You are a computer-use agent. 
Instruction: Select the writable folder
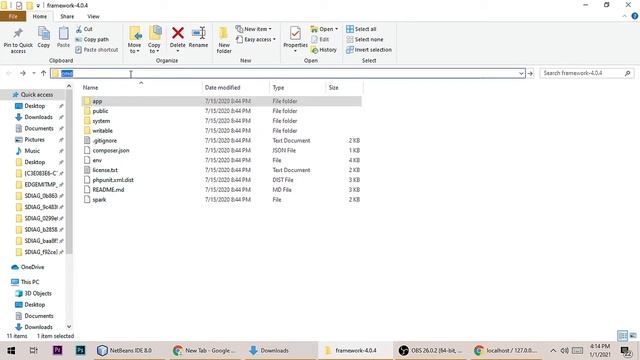[x=221, y=131]
